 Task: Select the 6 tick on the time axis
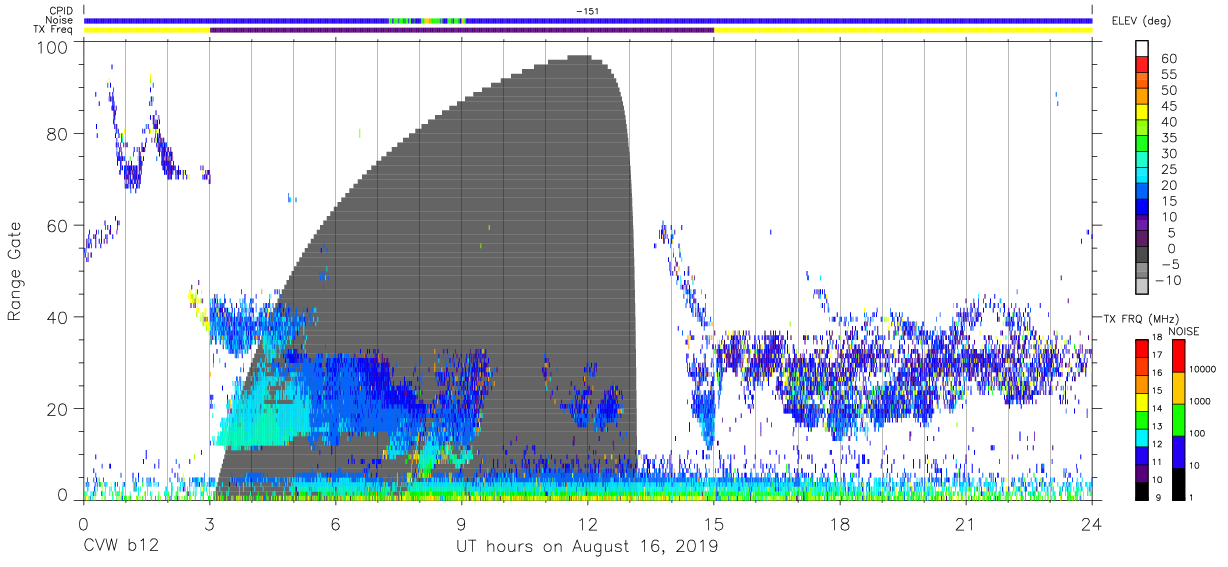335,525
